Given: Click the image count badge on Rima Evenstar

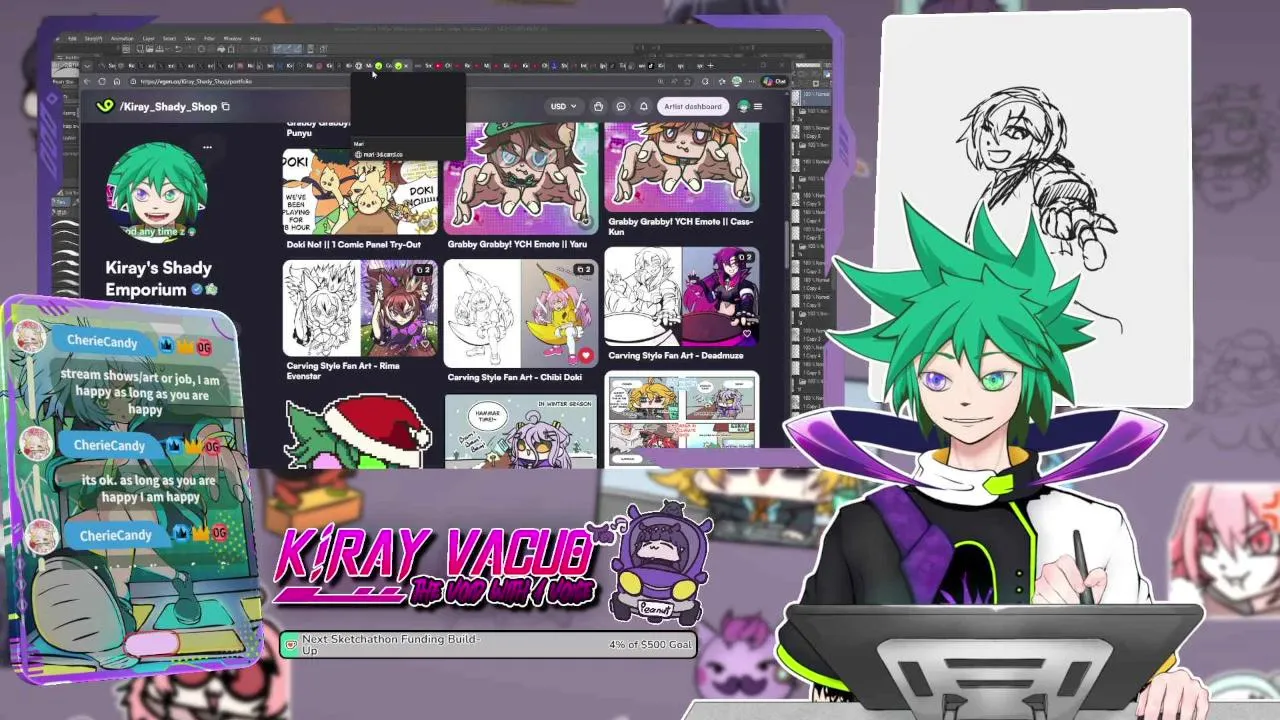Looking at the screenshot, I should click(423, 270).
